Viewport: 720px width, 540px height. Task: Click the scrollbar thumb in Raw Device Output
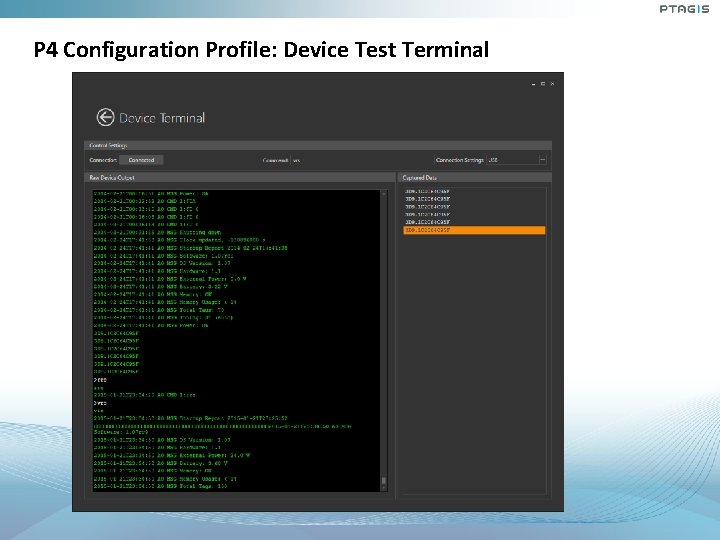pos(384,481)
